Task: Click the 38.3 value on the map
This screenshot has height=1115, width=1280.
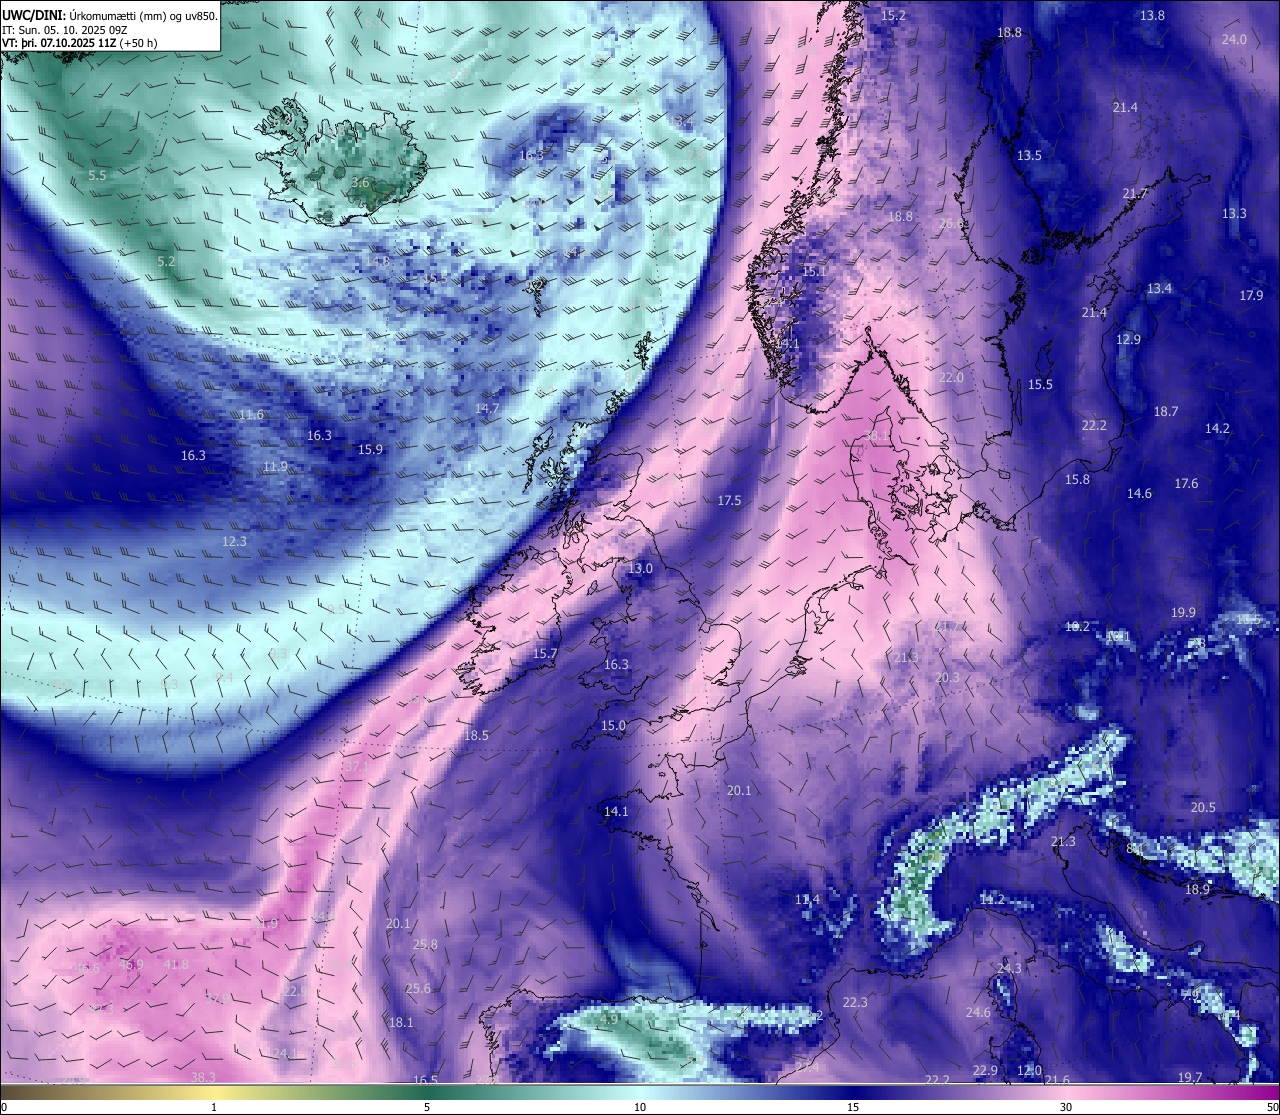Action: pyautogui.click(x=203, y=1077)
